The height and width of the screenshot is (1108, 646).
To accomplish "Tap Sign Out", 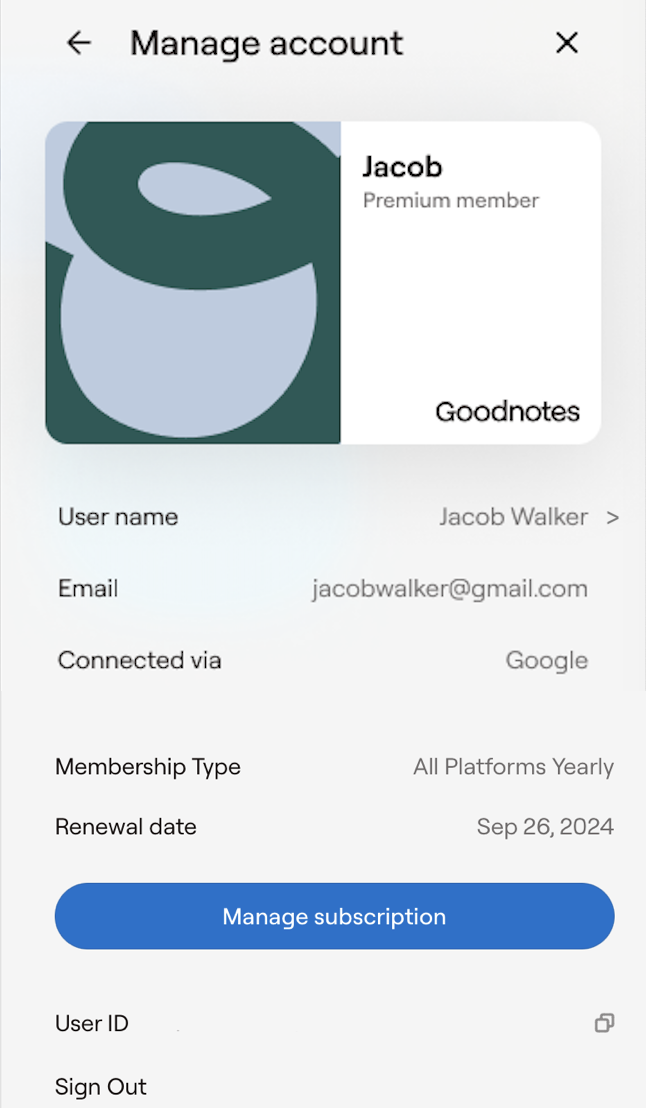I will coord(101,1087).
